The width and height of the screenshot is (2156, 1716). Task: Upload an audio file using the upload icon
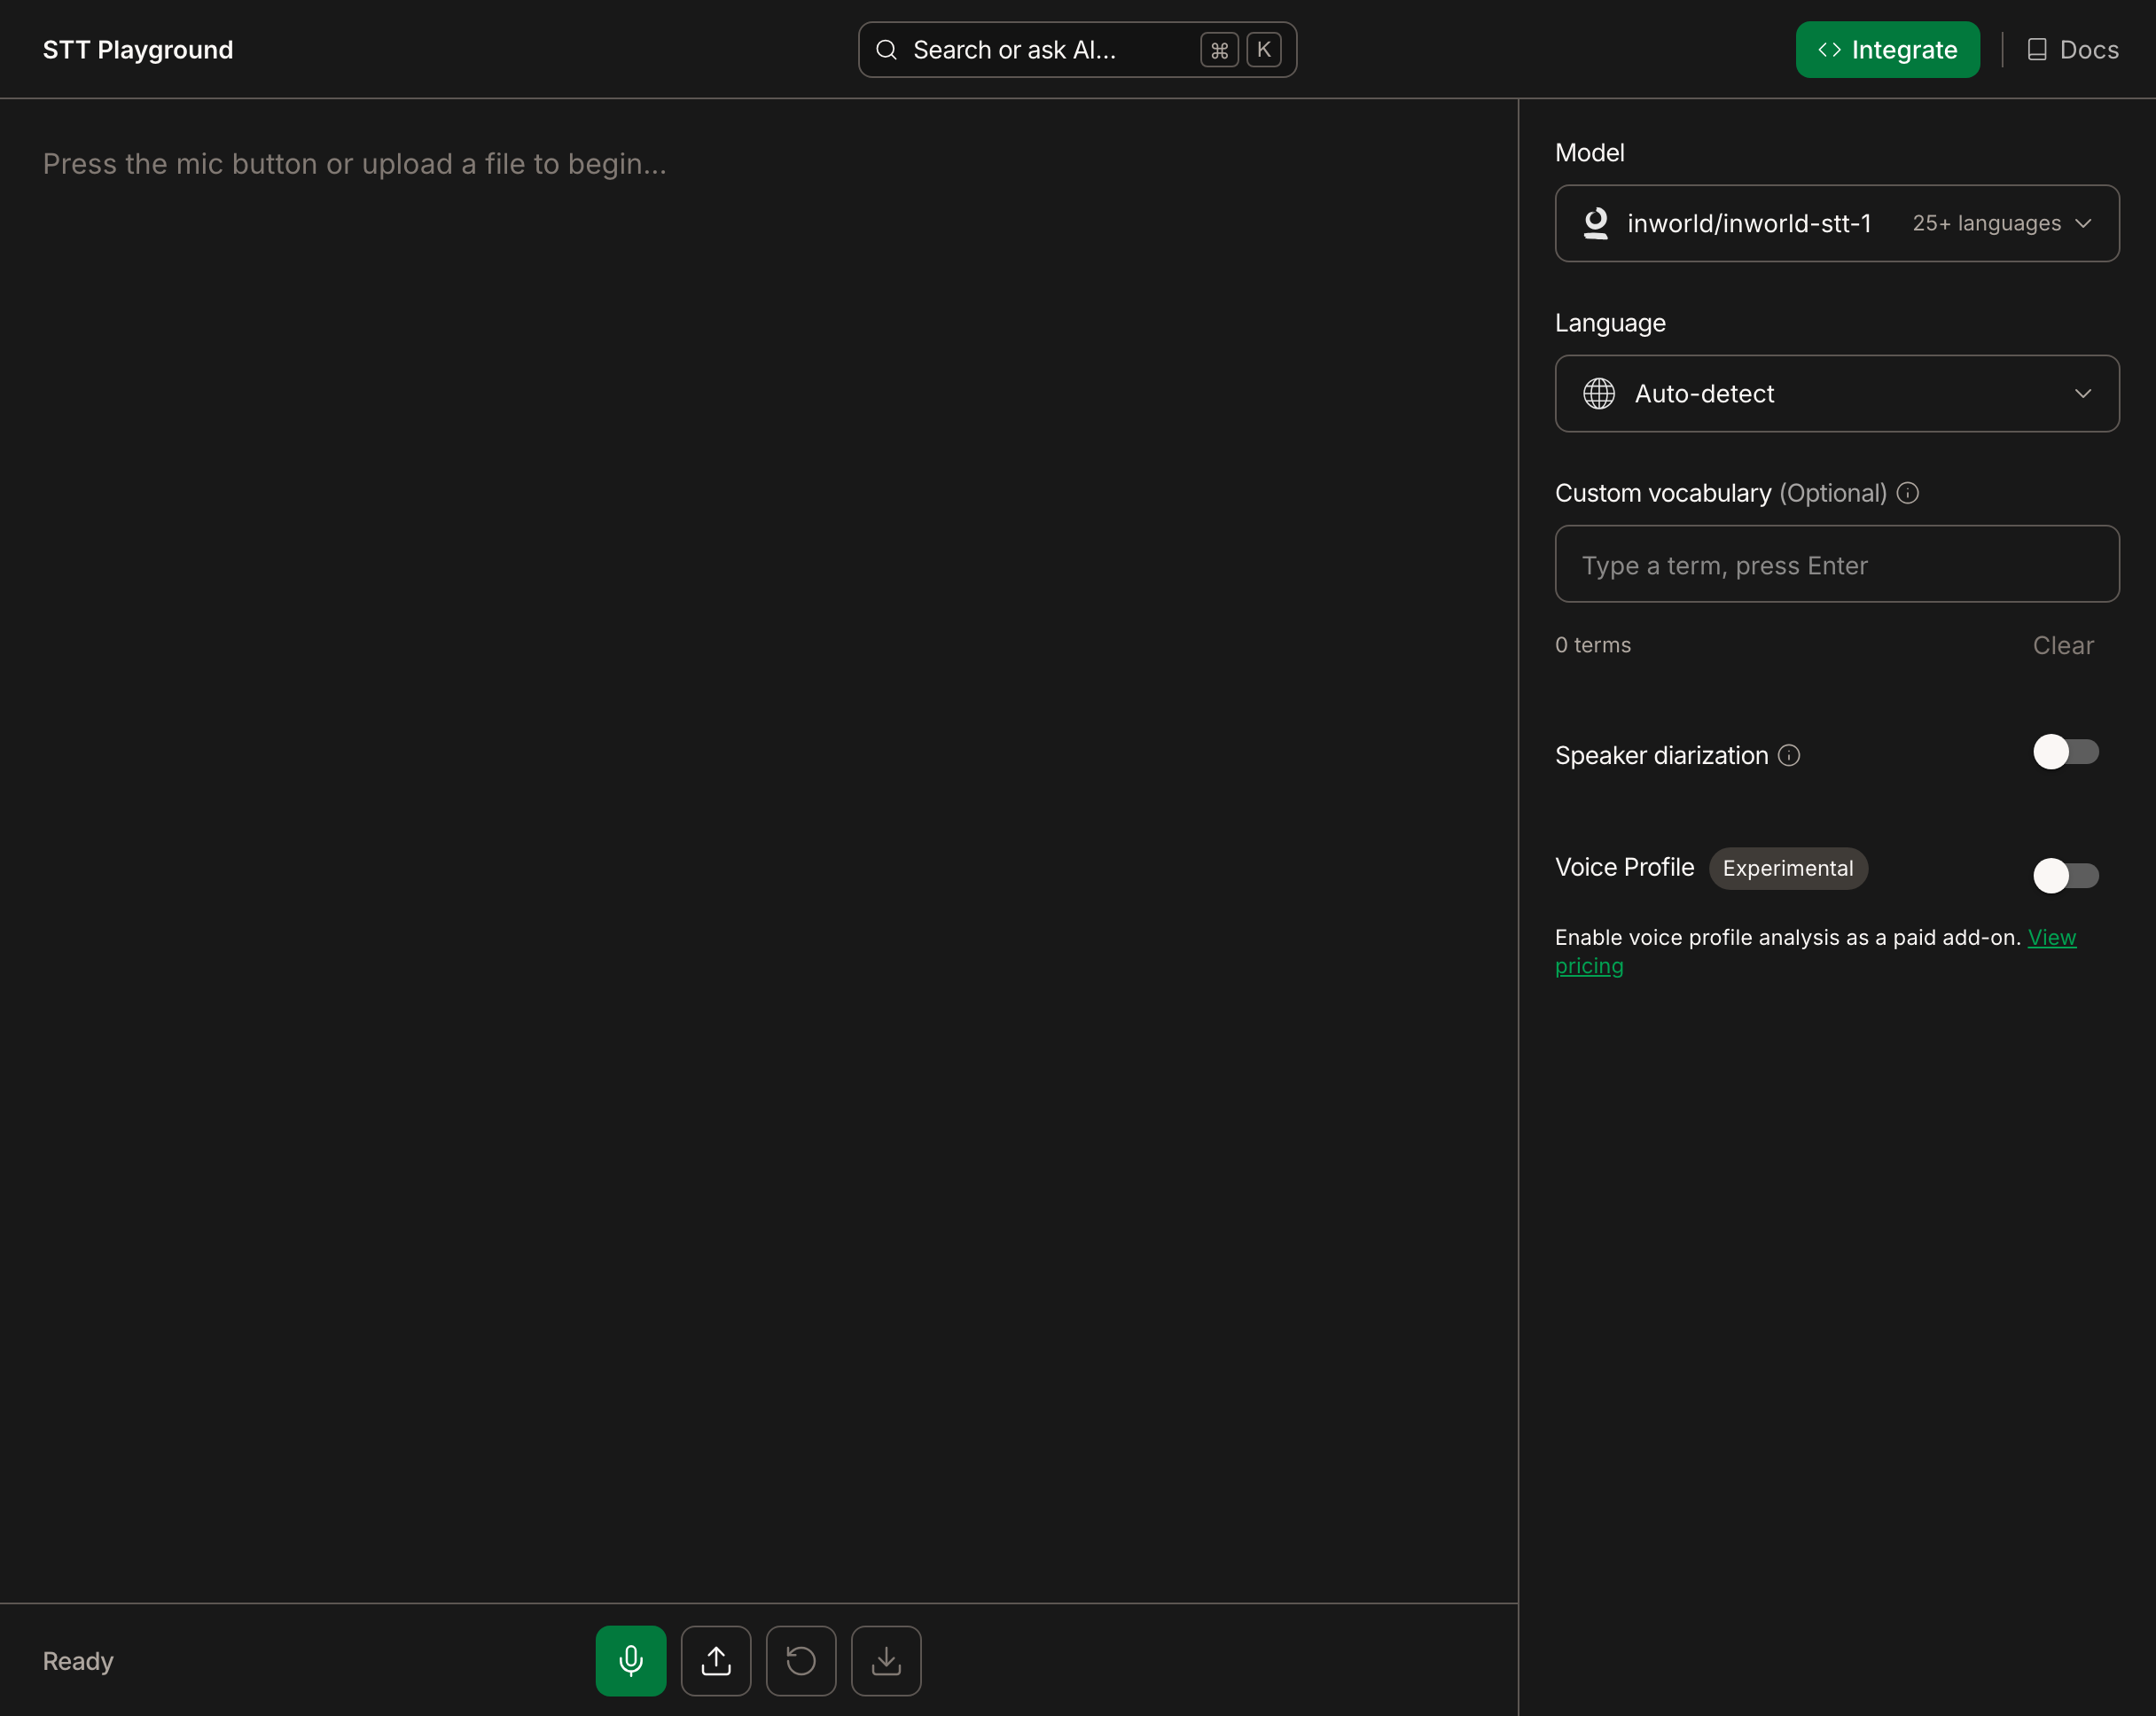click(x=716, y=1661)
